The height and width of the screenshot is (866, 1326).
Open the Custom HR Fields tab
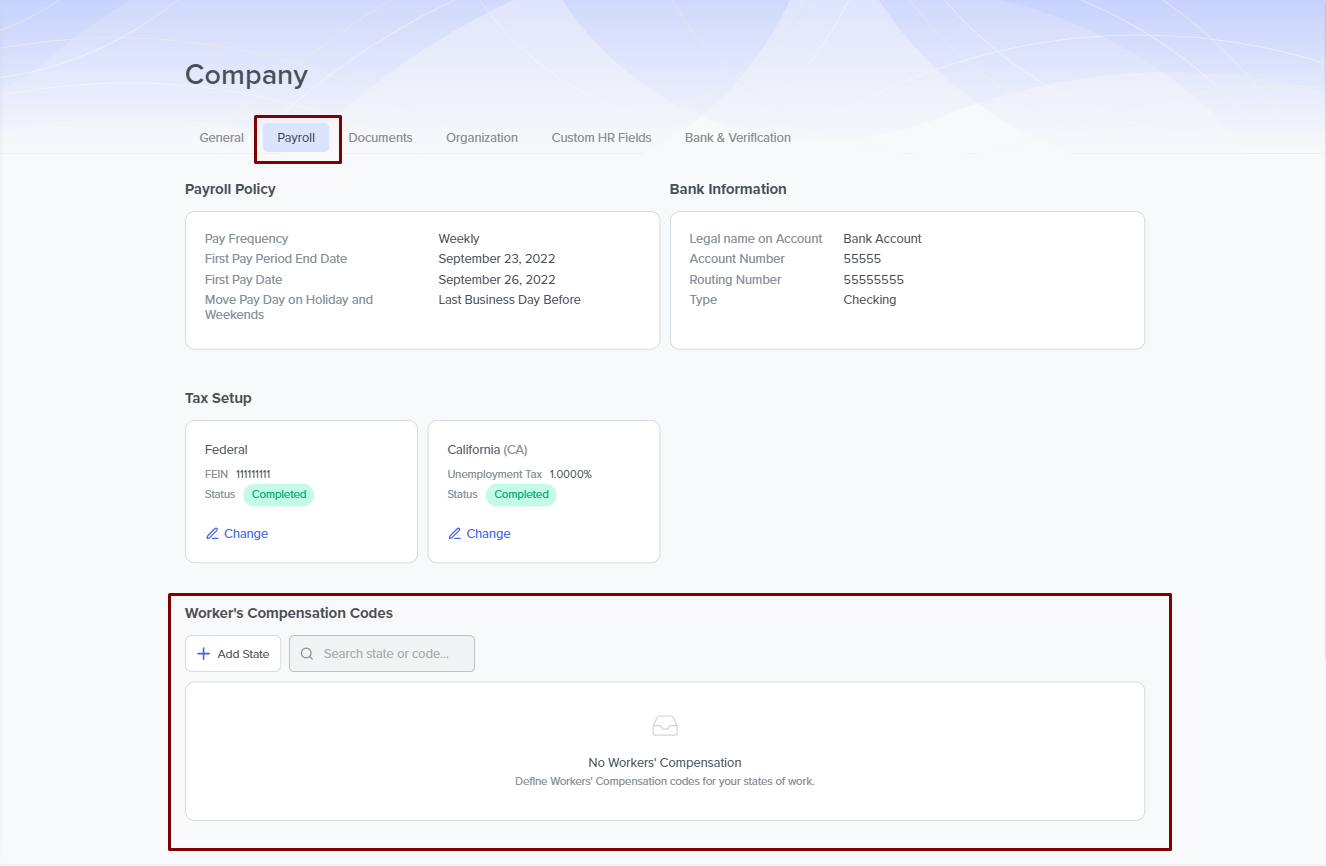tap(601, 138)
